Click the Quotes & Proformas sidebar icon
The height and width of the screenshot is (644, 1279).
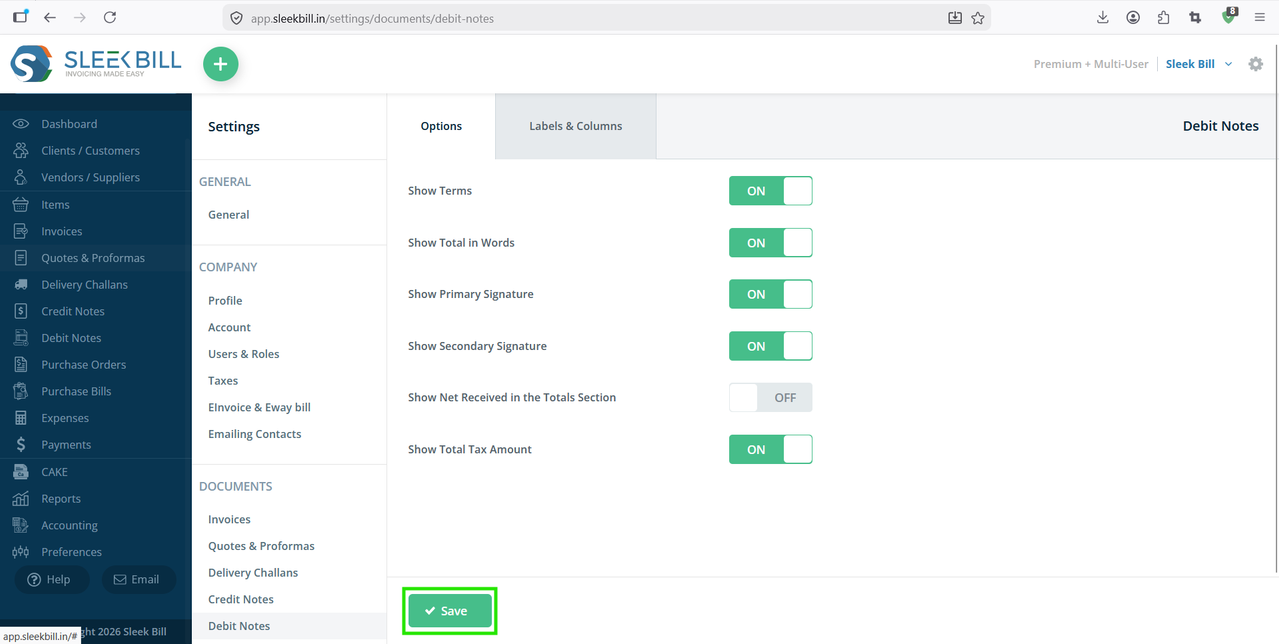[x=21, y=258]
